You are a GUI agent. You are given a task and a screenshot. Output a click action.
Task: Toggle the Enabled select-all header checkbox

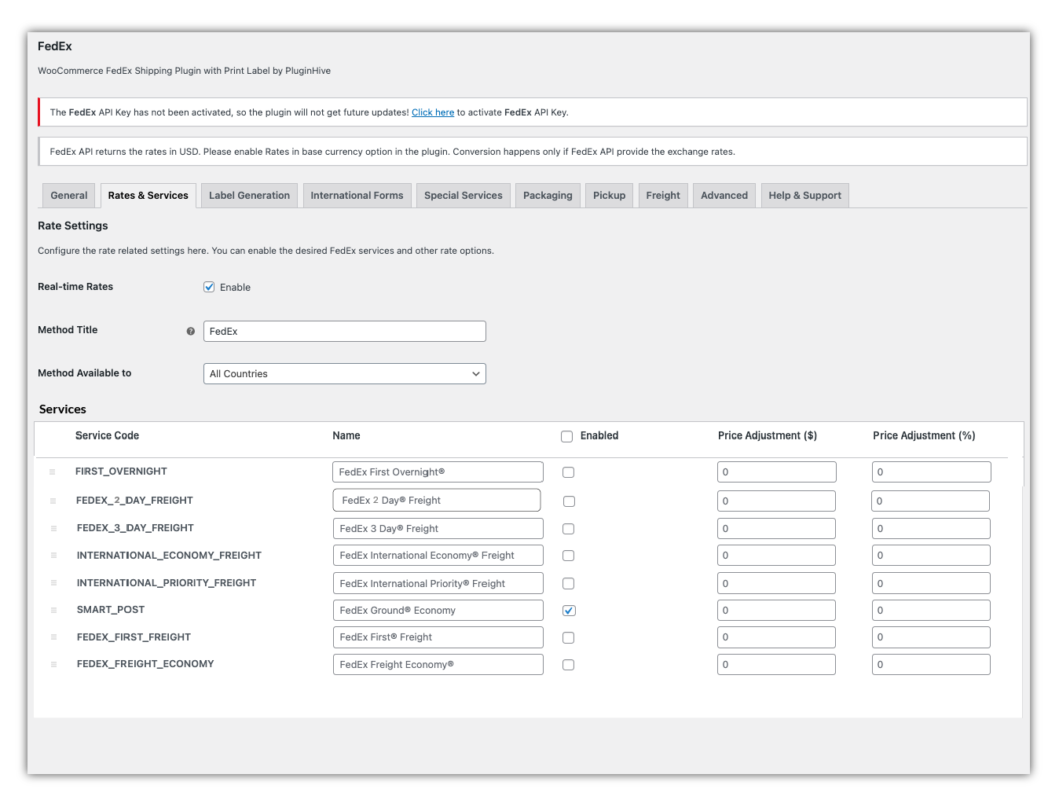click(x=567, y=436)
